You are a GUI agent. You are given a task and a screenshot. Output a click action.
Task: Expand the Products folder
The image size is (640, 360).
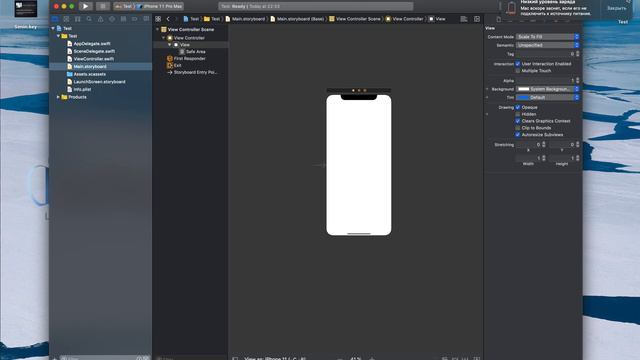tap(58, 97)
